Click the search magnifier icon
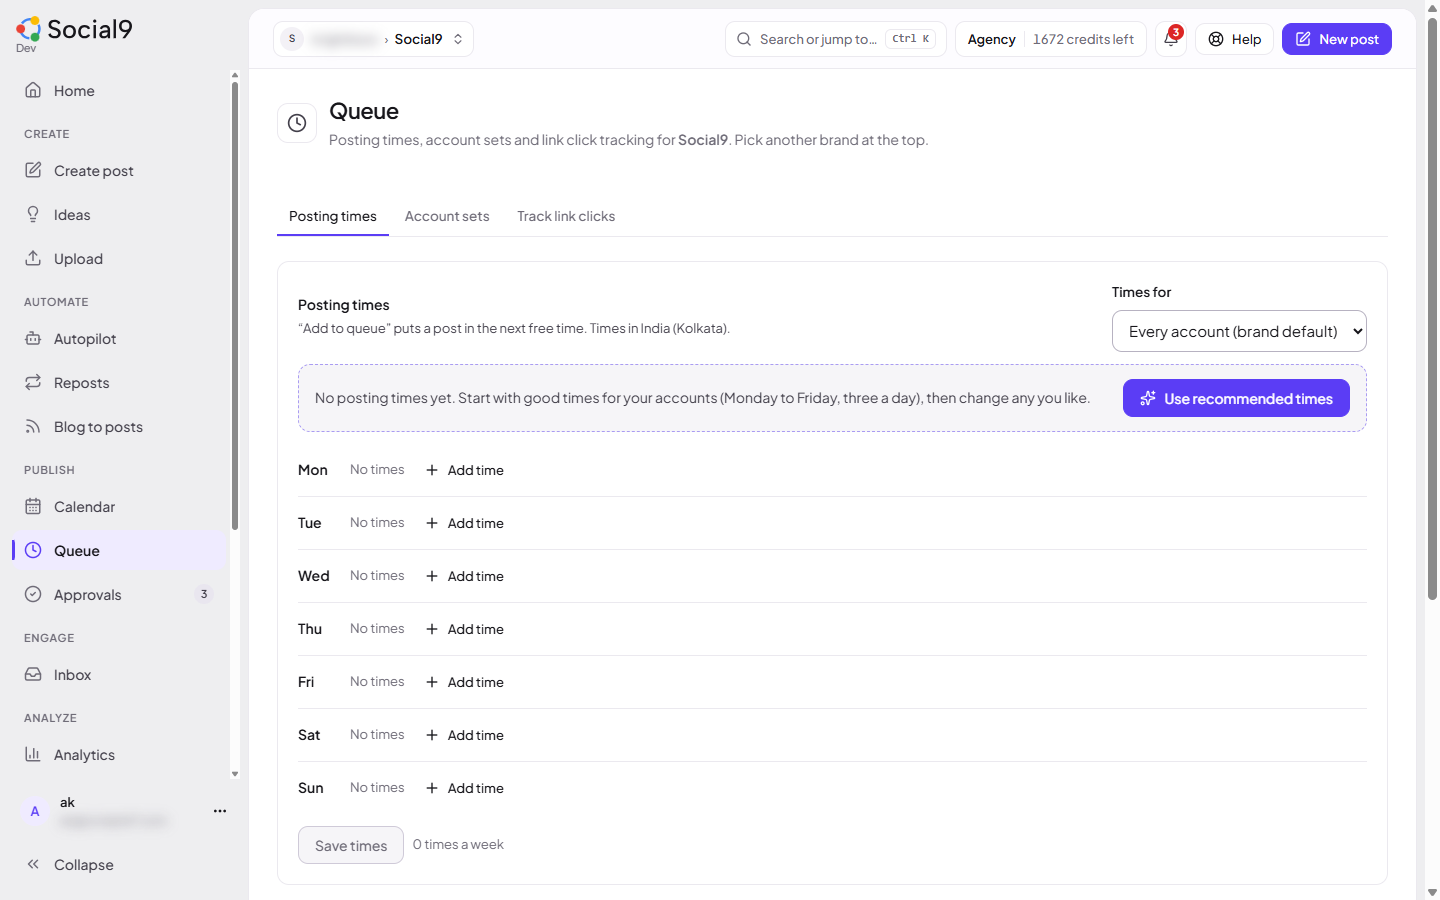Viewport: 1440px width, 900px height. click(744, 39)
